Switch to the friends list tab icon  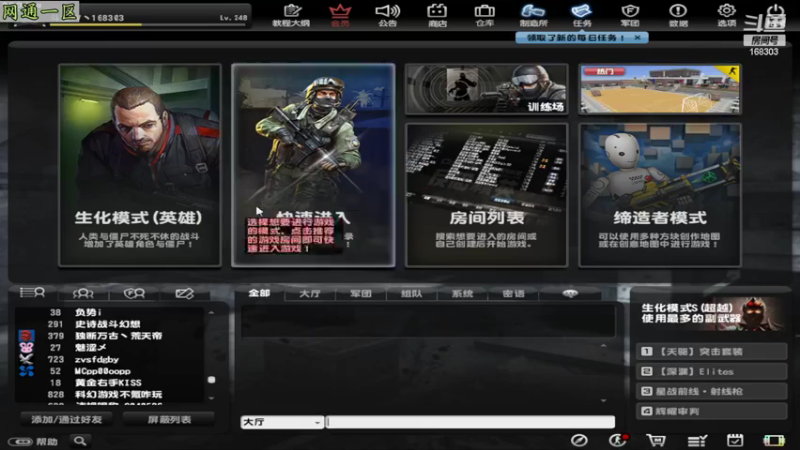83,293
